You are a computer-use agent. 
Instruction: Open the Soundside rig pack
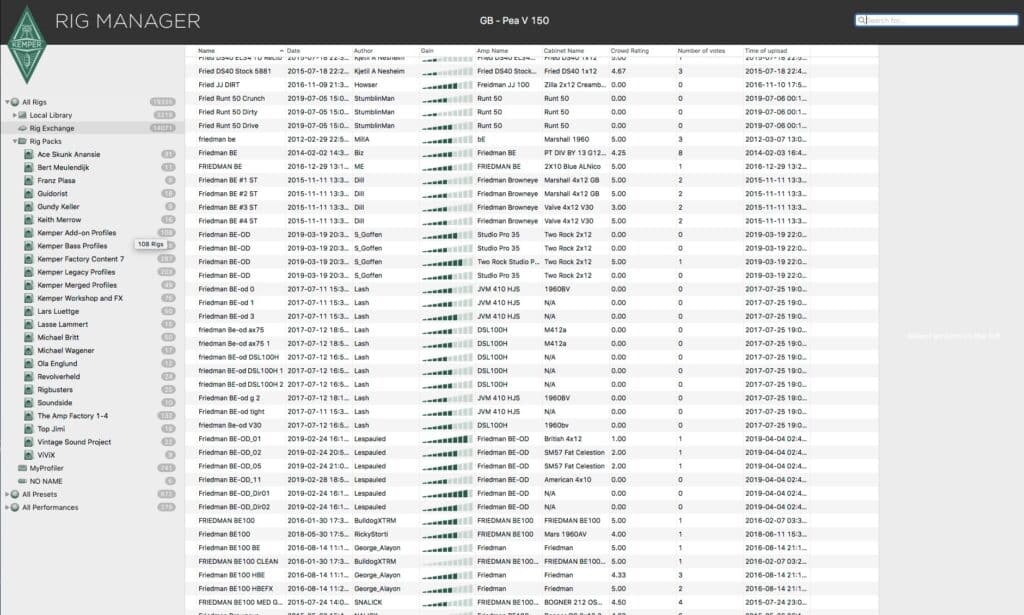point(55,402)
